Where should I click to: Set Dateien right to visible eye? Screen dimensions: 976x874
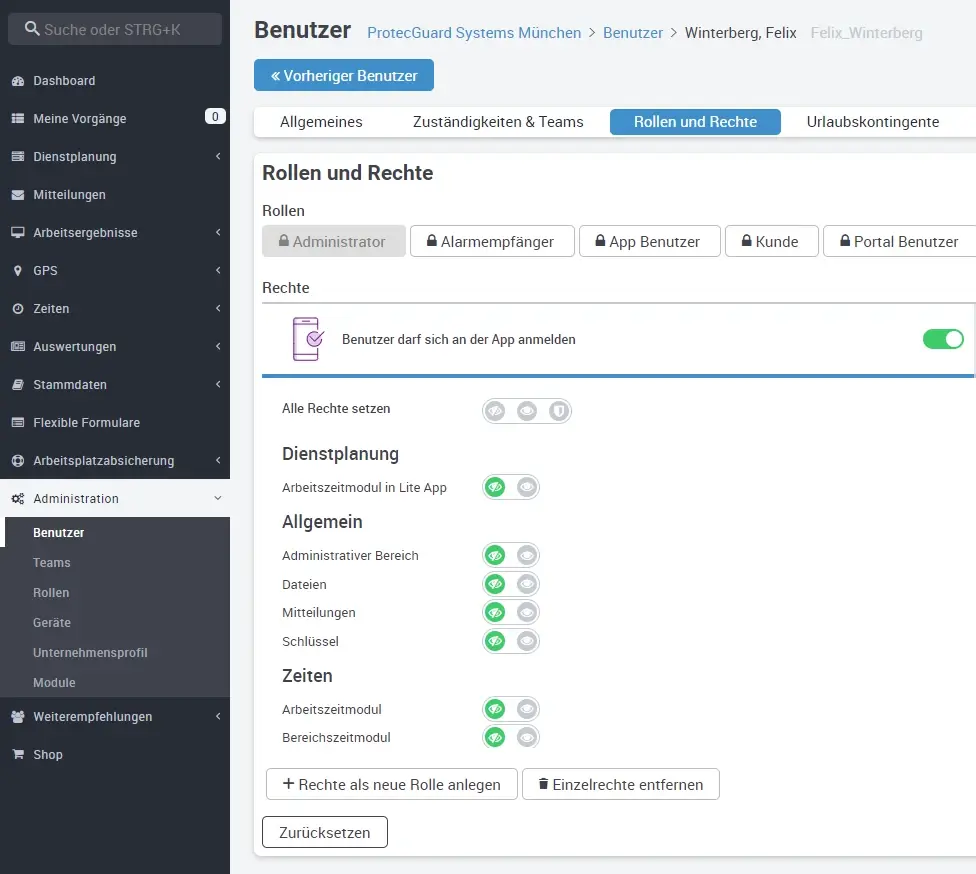(x=527, y=584)
